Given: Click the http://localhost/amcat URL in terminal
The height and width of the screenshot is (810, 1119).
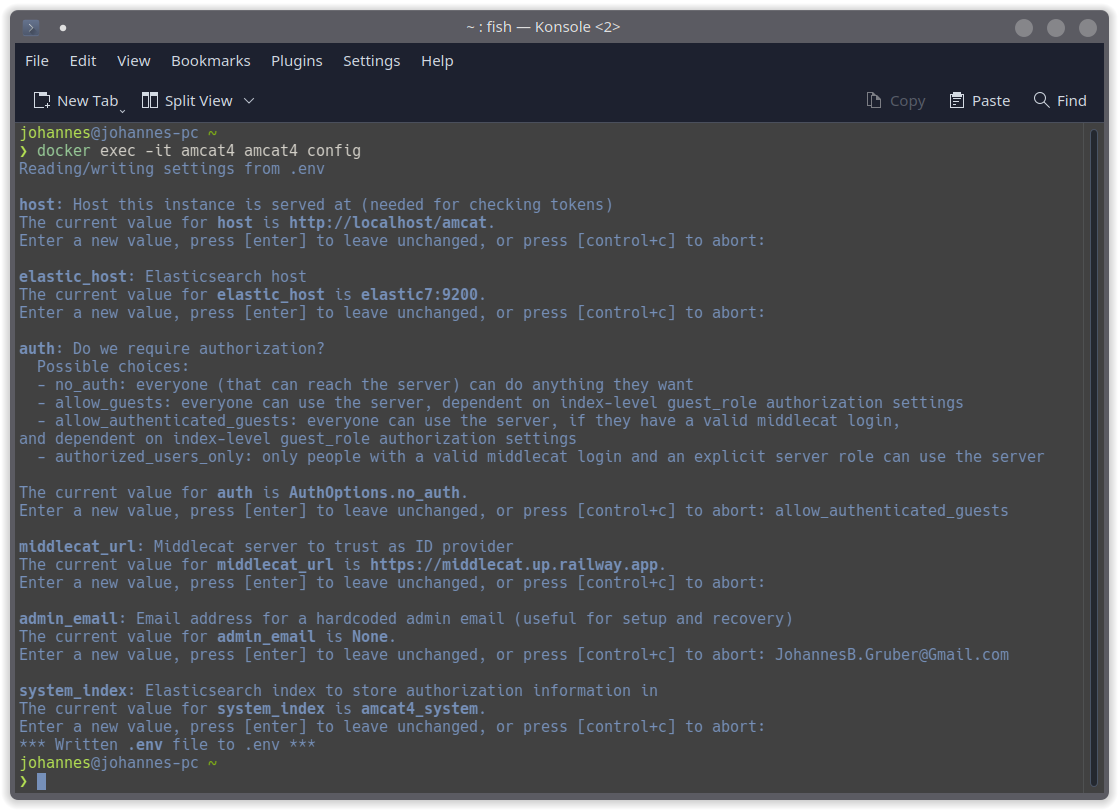Looking at the screenshot, I should (387, 223).
